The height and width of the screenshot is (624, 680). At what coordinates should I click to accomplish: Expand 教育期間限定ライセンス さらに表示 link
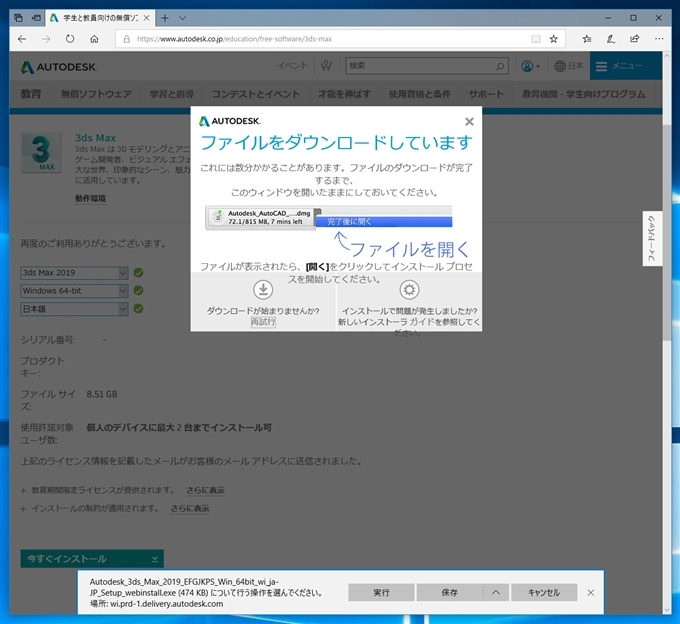click(x=205, y=490)
